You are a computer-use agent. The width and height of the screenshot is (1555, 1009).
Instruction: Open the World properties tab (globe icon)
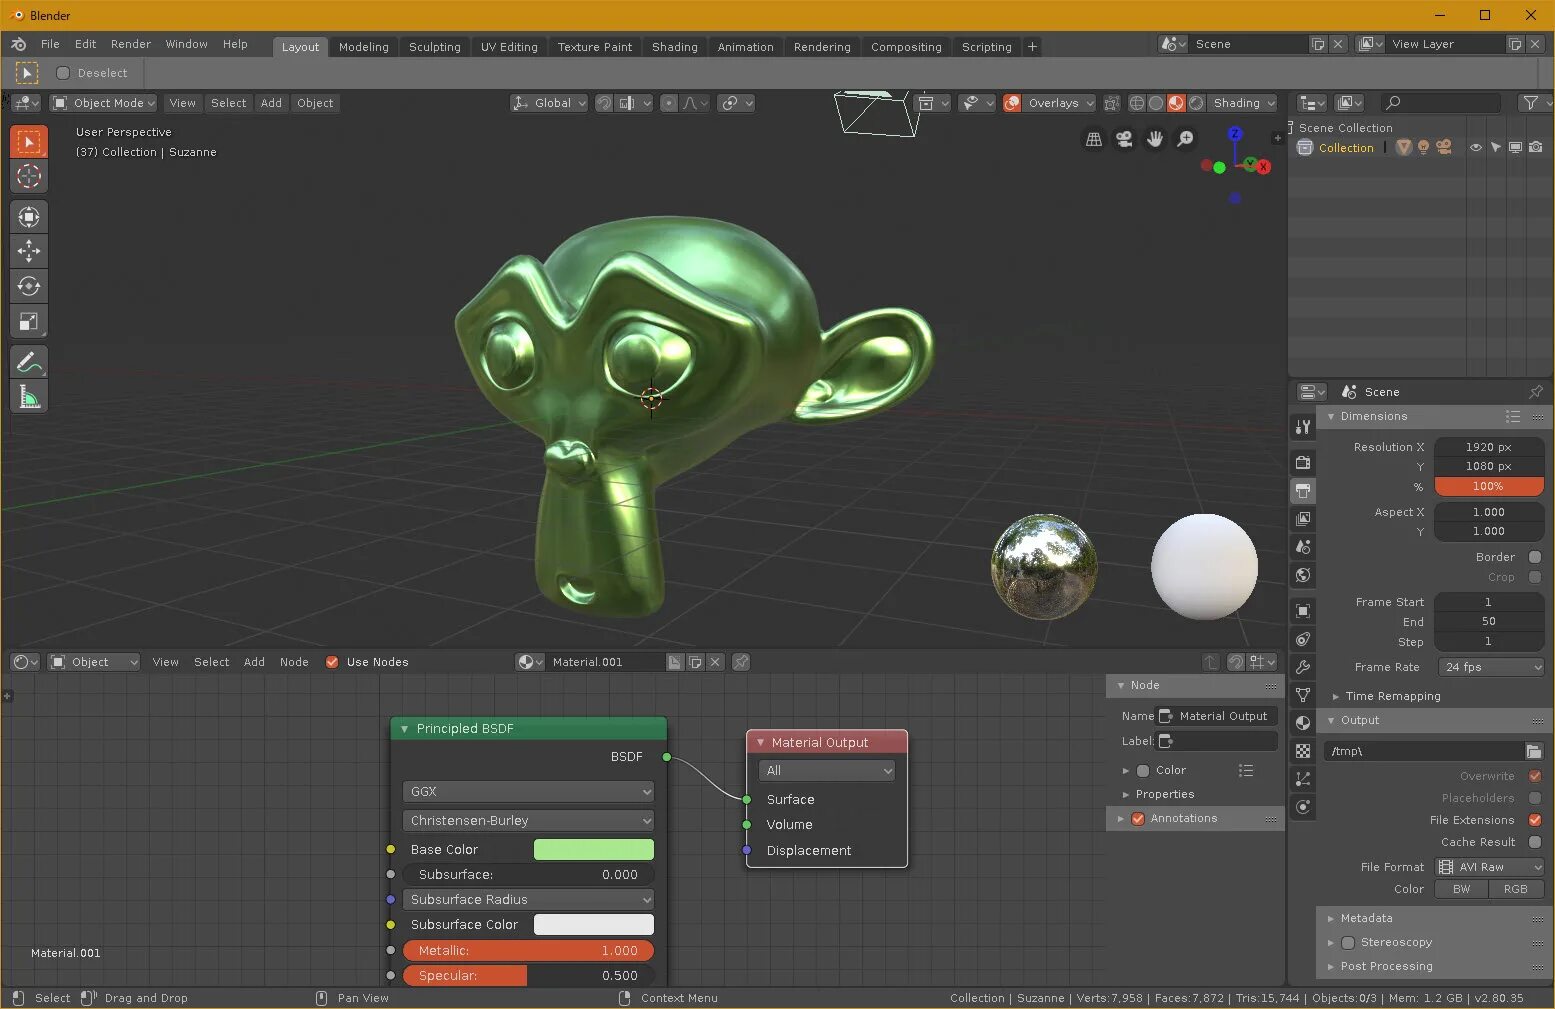click(1303, 575)
